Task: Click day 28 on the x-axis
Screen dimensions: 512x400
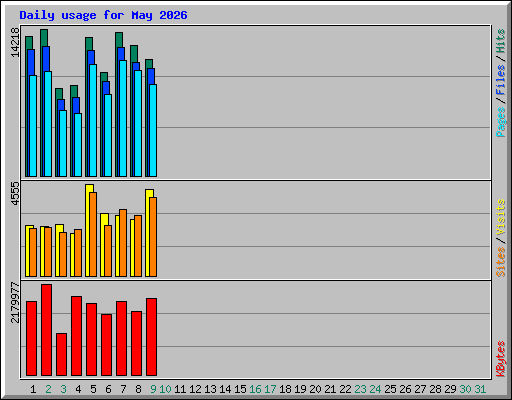Action: (435, 389)
